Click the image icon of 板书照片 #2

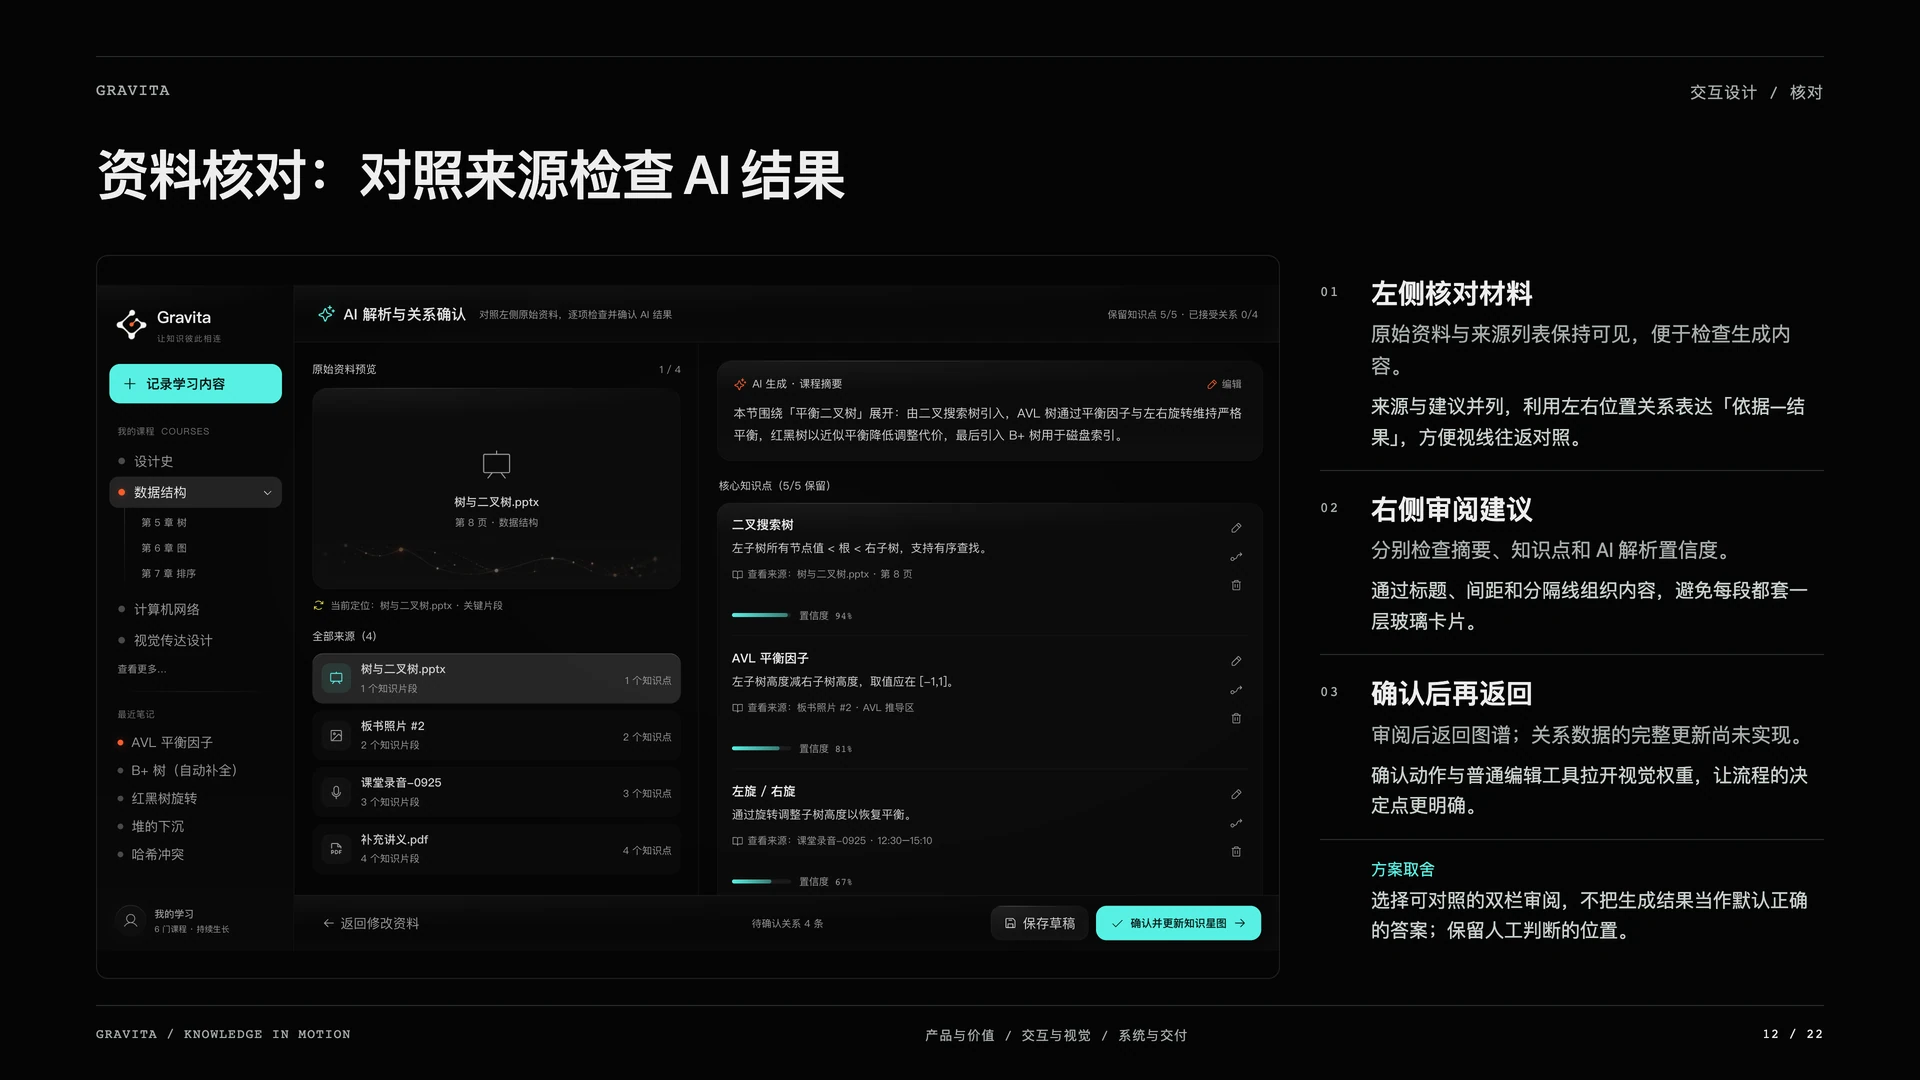tap(336, 735)
